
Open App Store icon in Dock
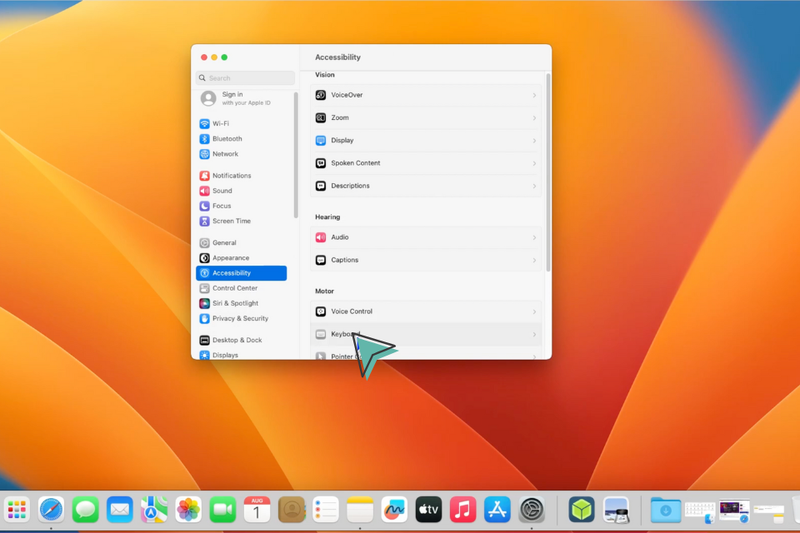(497, 510)
